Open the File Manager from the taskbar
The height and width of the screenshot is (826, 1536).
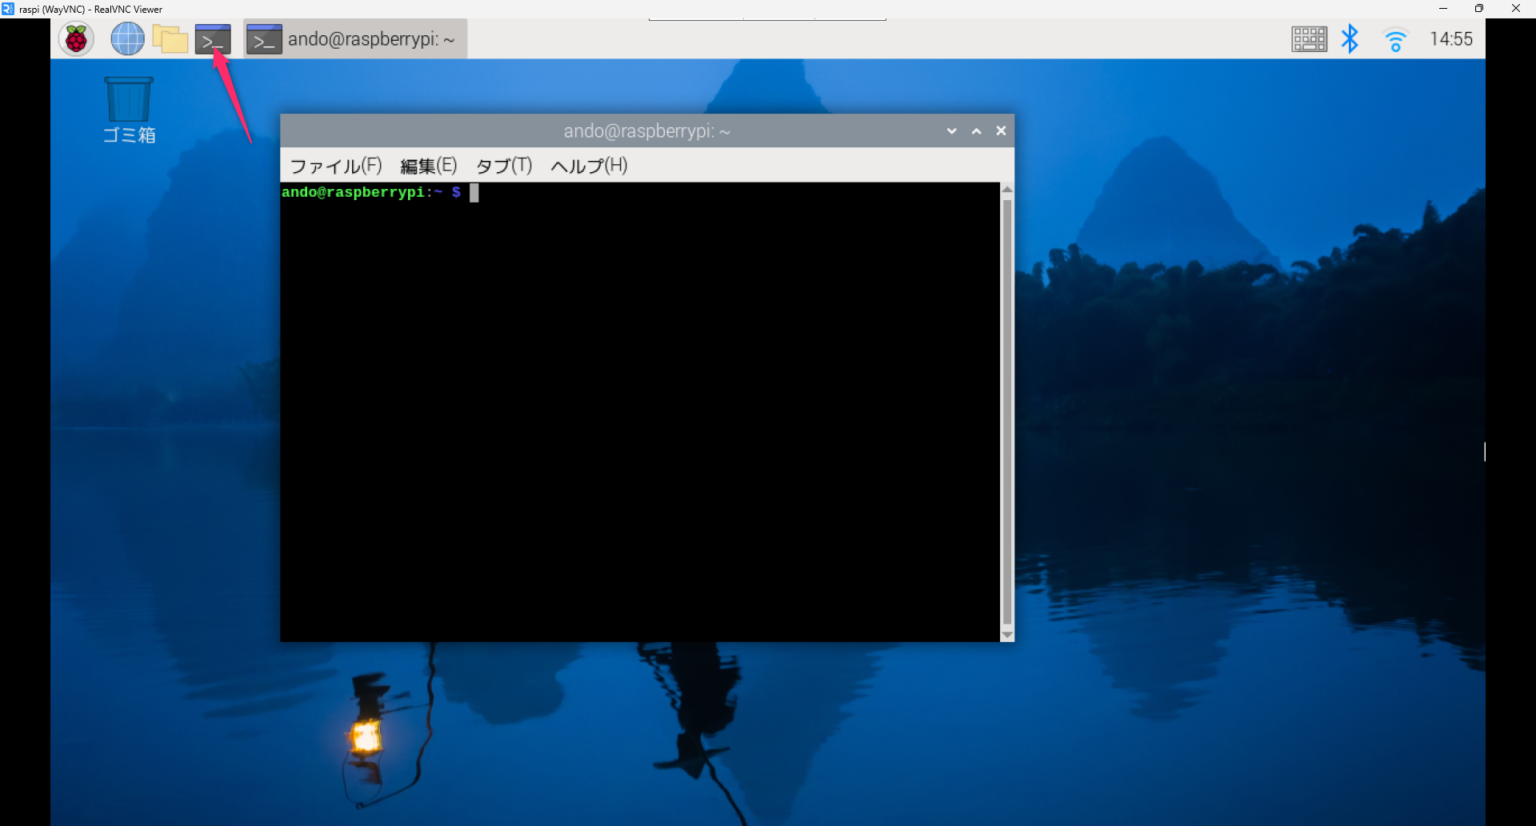(x=169, y=38)
